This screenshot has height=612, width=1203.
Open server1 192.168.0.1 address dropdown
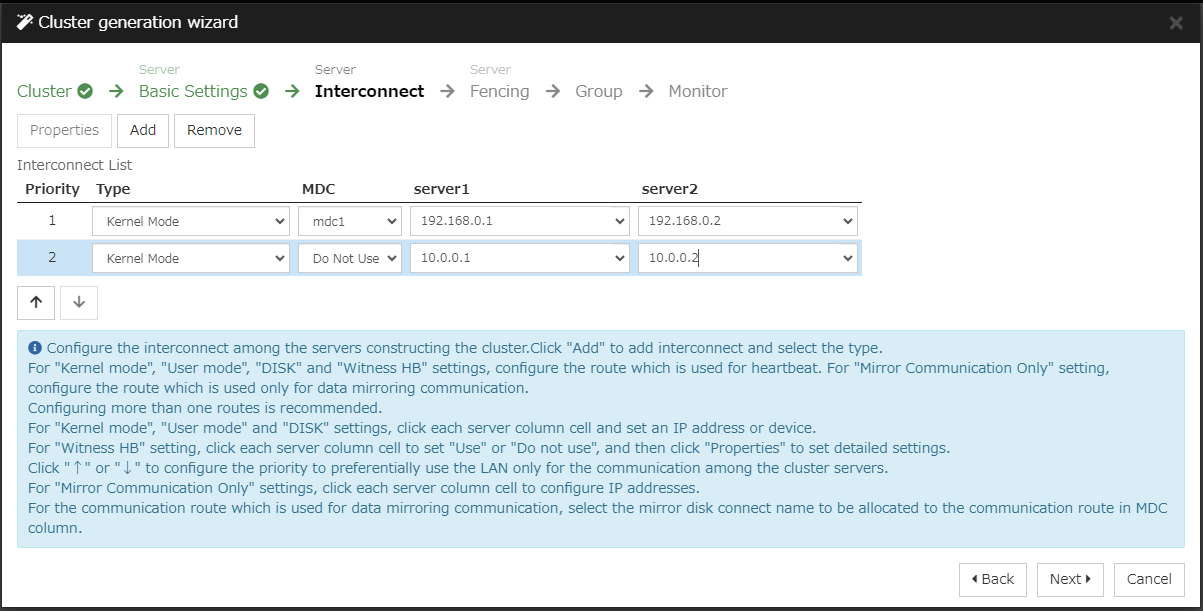click(520, 221)
